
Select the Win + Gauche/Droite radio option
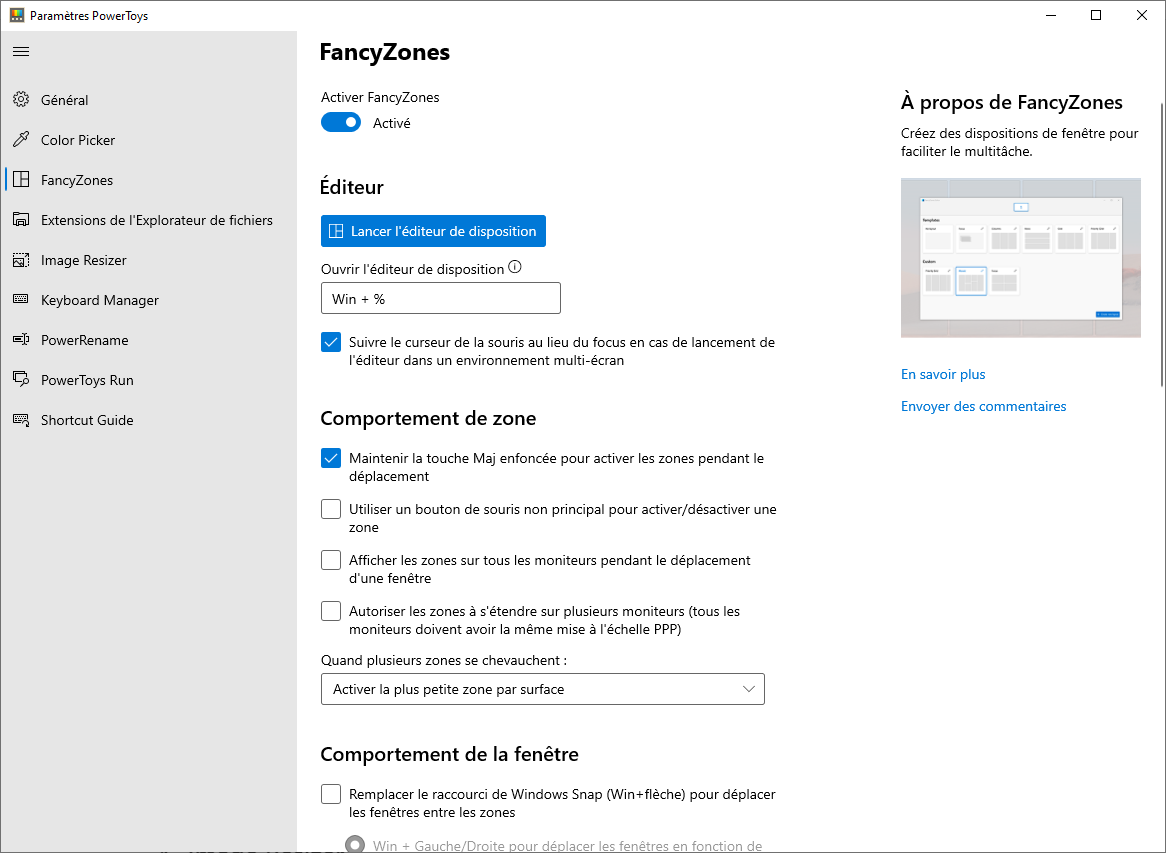355,845
